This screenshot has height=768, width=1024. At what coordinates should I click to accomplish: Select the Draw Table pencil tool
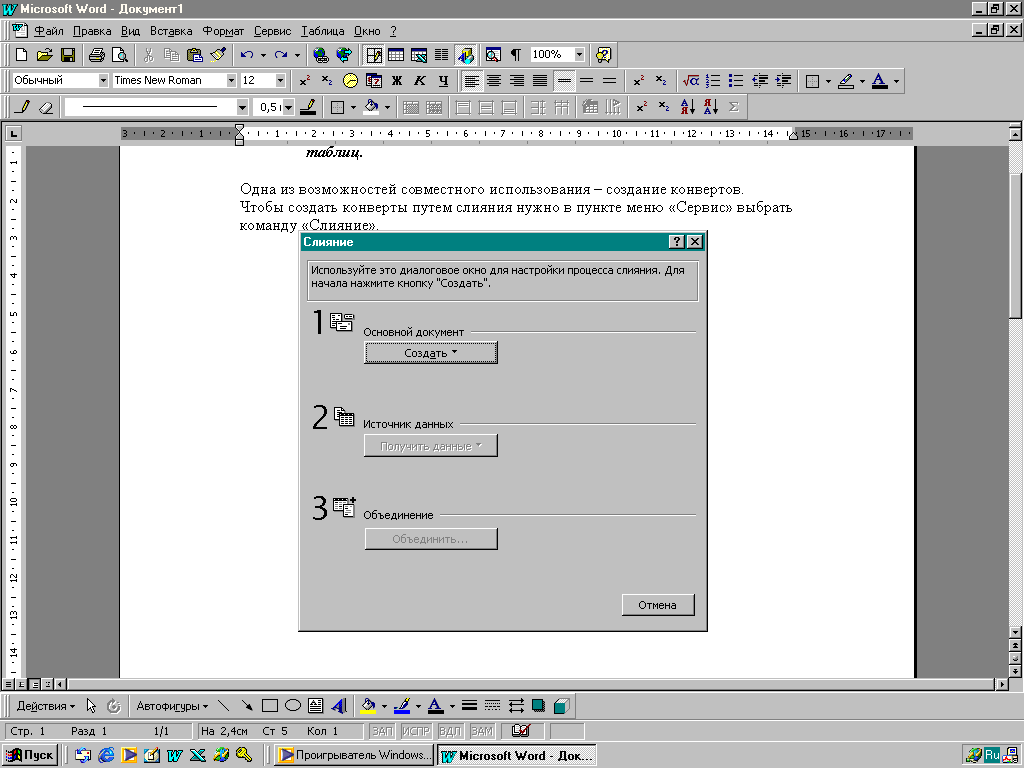click(23, 106)
